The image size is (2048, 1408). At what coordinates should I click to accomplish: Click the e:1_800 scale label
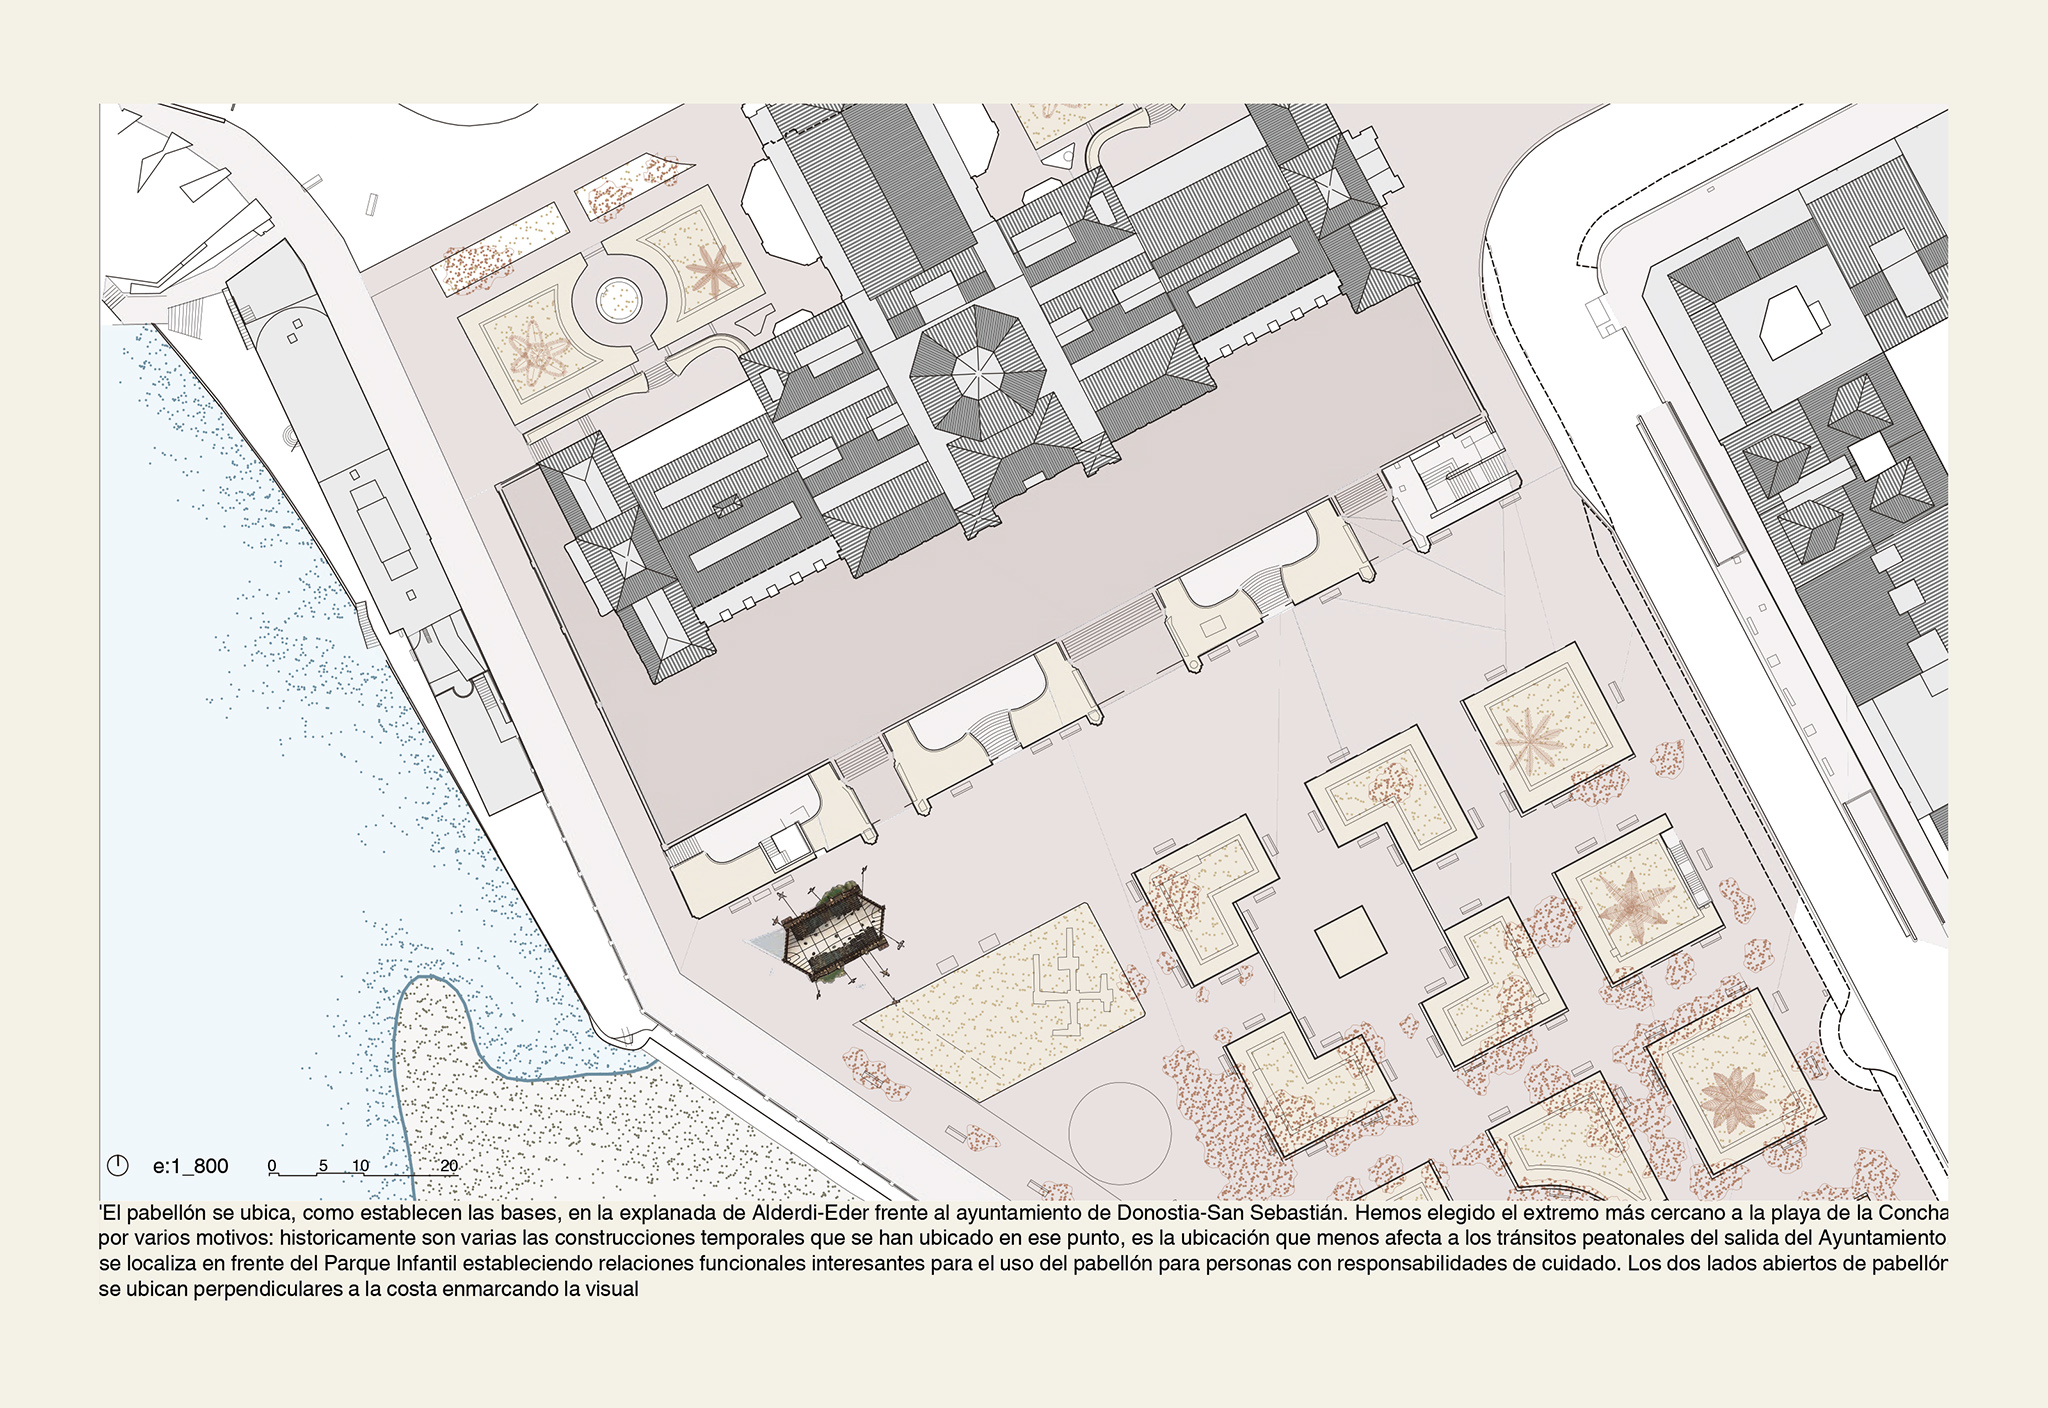click(x=190, y=1166)
